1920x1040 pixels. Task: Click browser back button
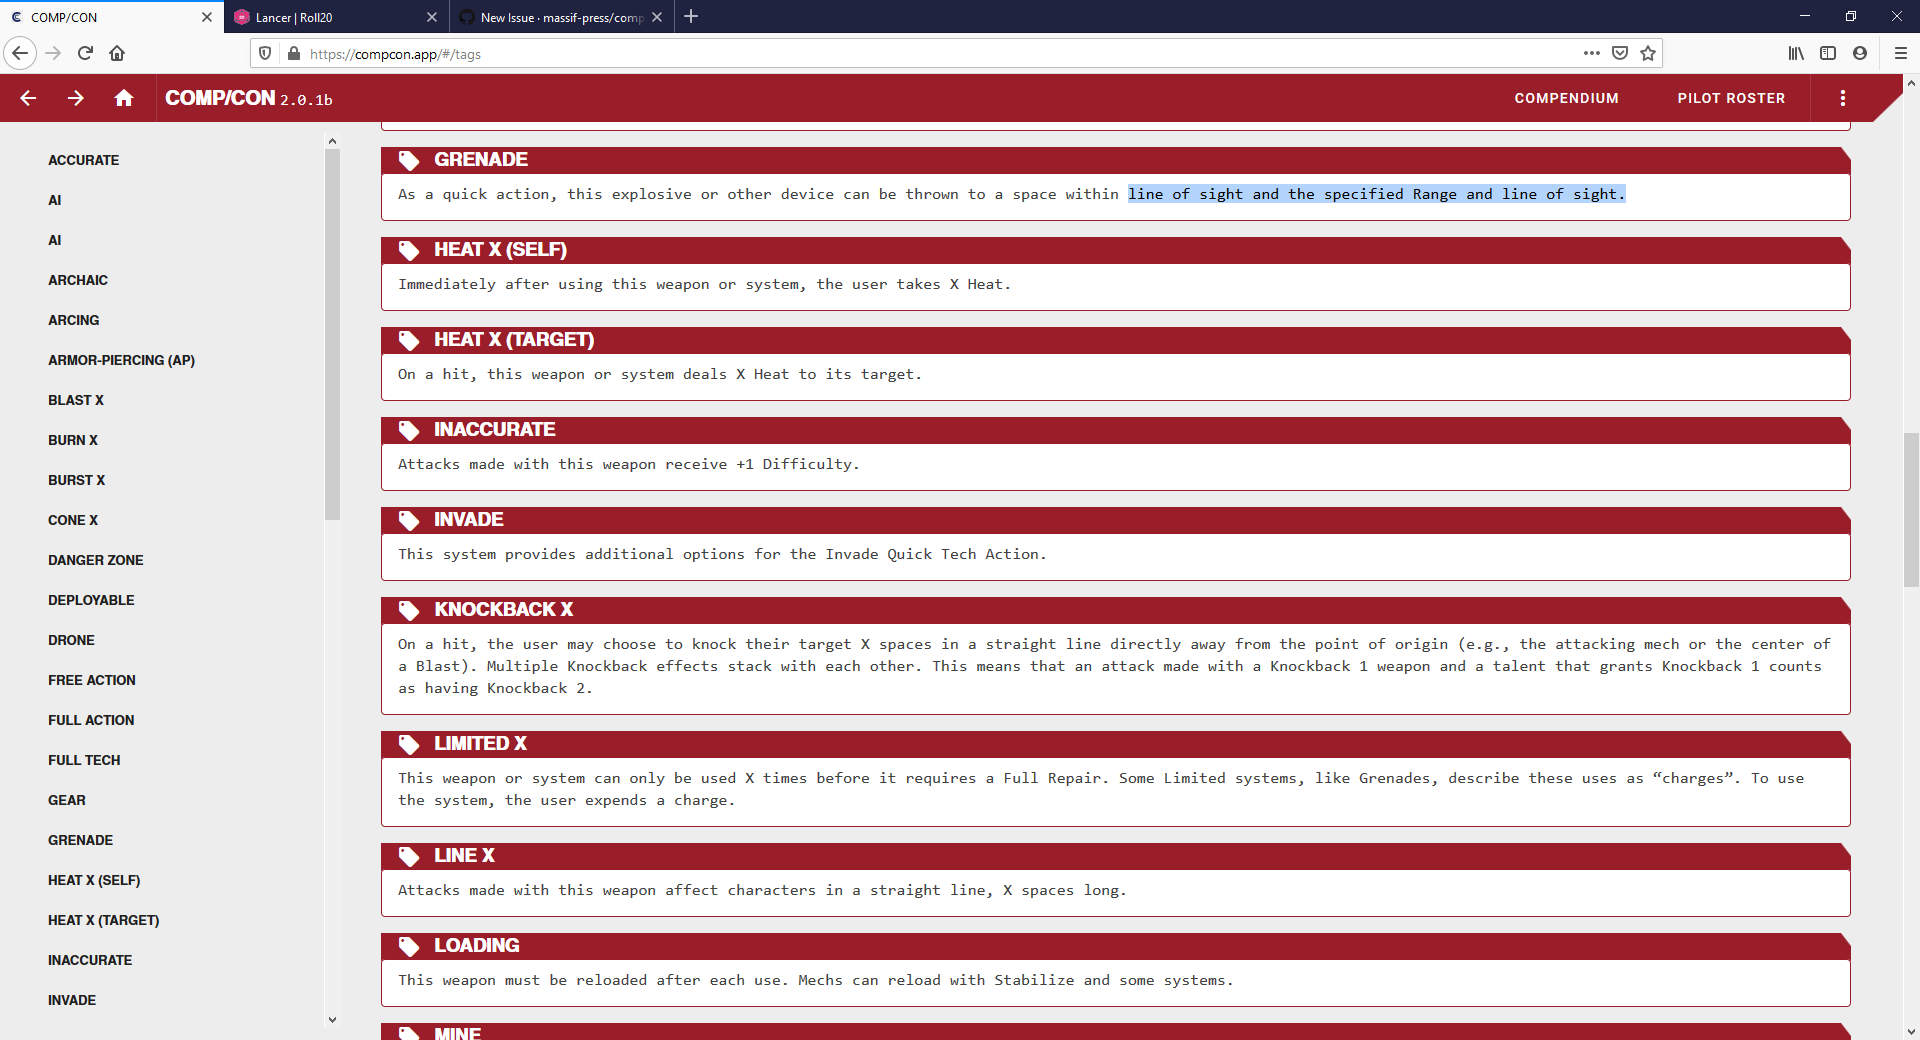click(x=20, y=53)
